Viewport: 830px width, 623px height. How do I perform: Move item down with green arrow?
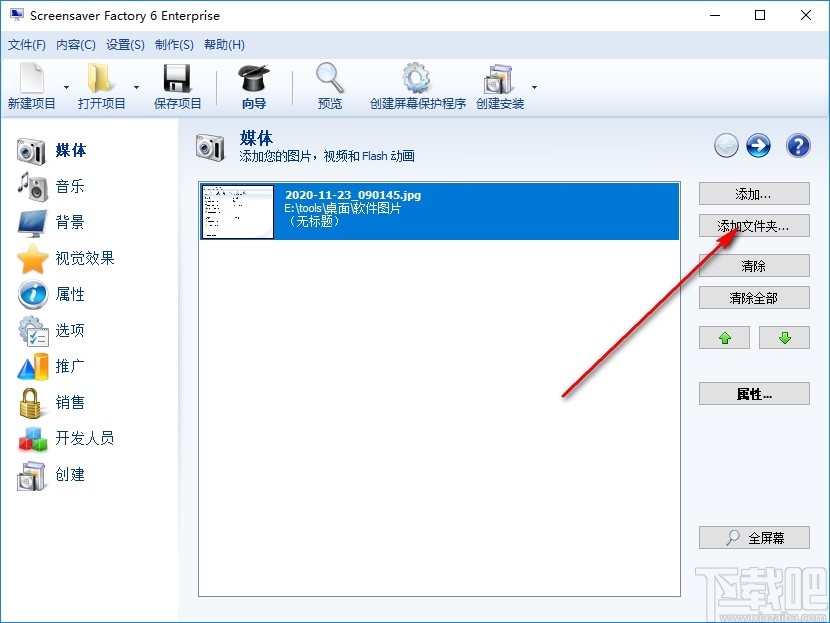784,338
